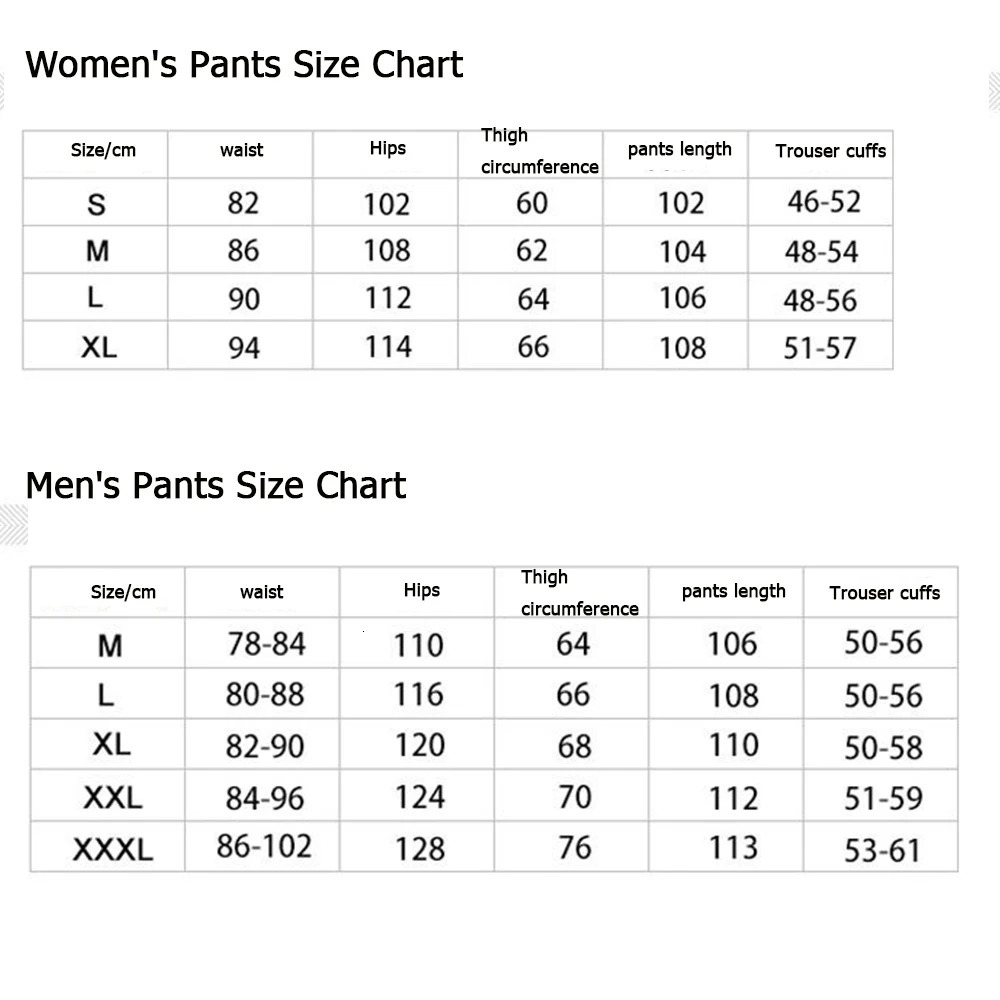Select men's XXL trouser cuffs 51-59
The image size is (1000, 1000).
883,798
